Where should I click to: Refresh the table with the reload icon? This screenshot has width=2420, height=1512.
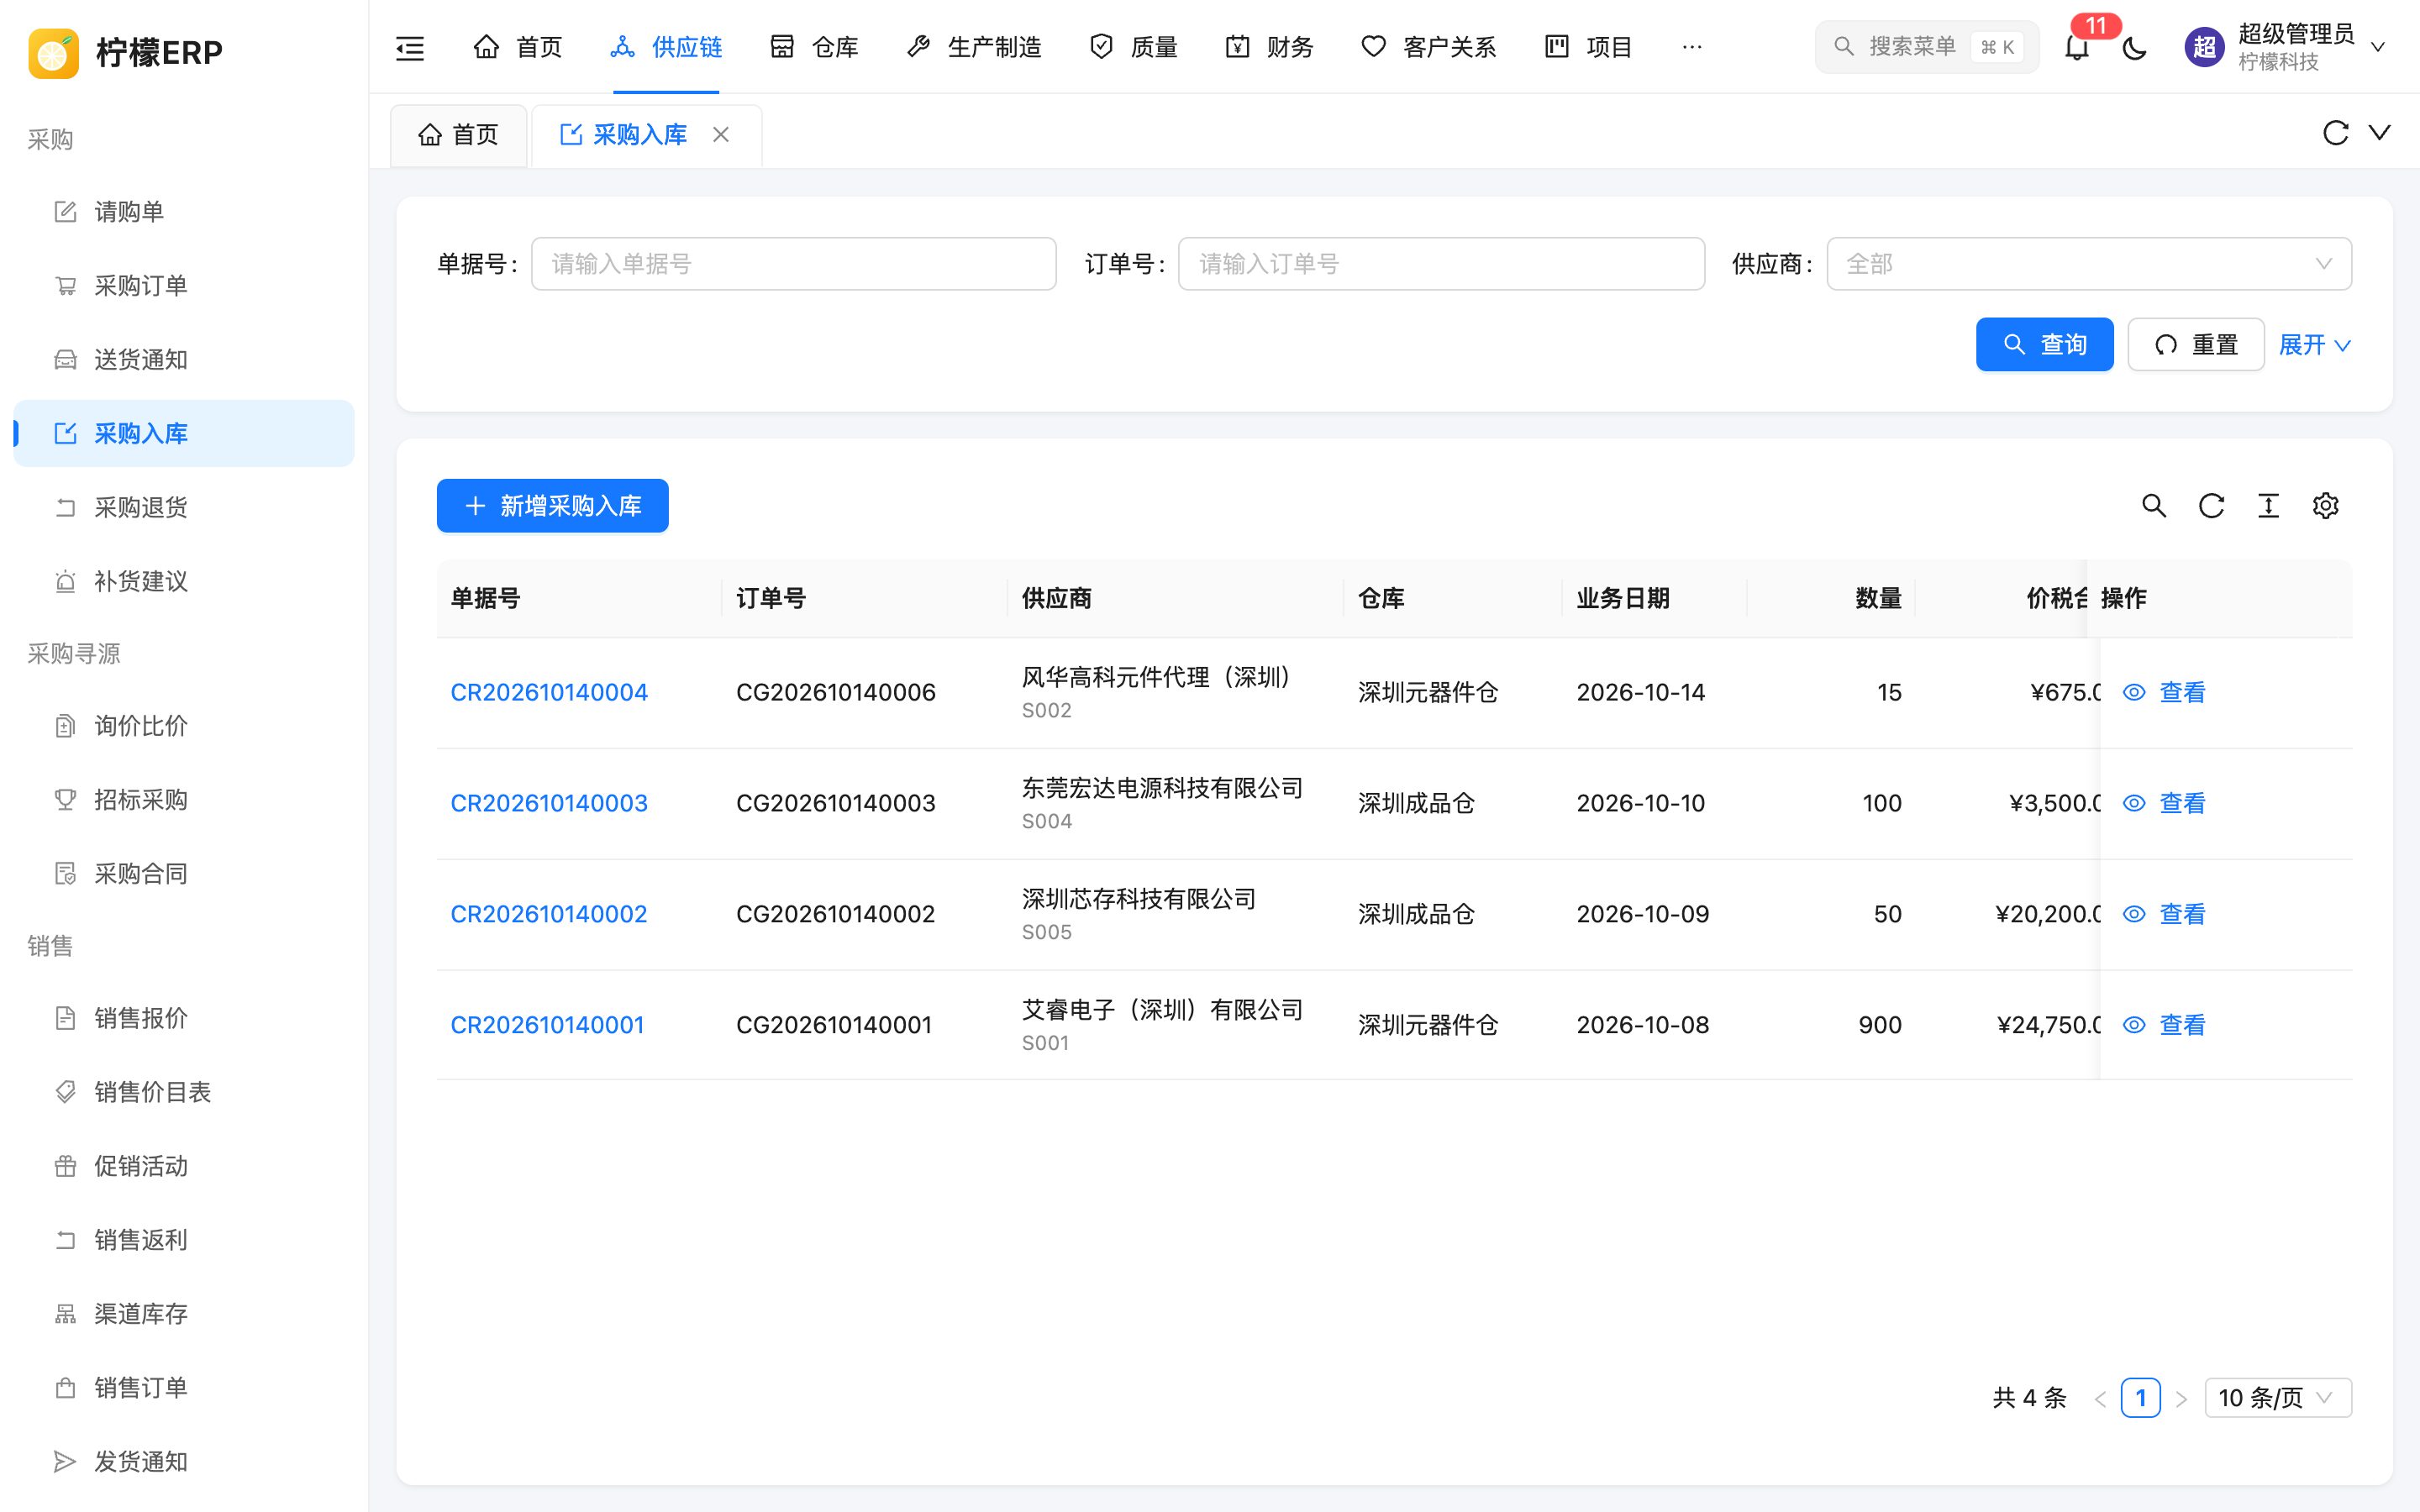coord(2211,506)
